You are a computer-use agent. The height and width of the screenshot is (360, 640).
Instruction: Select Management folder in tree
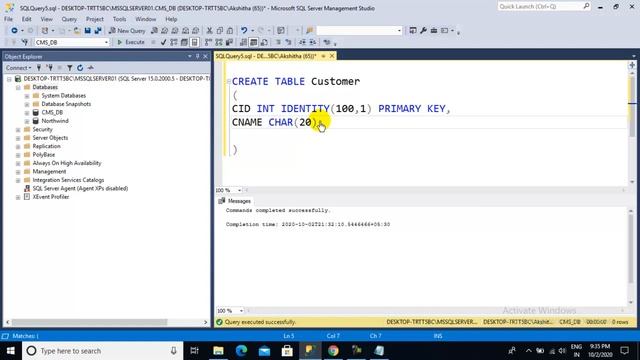49,171
